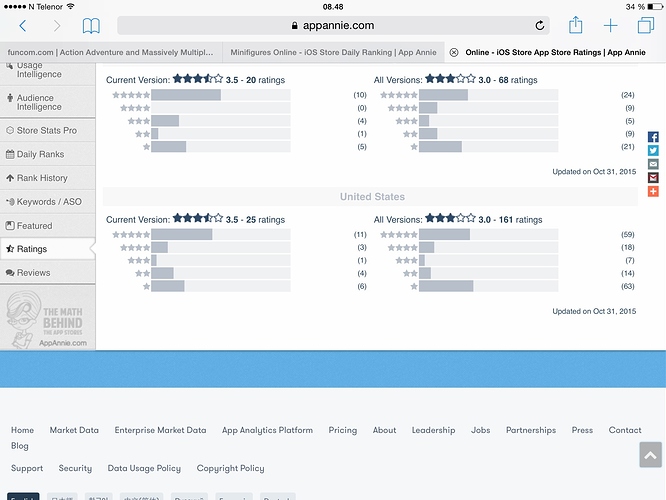Screen dimensions: 666x500
Task: Open the Contact footer link
Action: coord(625,430)
